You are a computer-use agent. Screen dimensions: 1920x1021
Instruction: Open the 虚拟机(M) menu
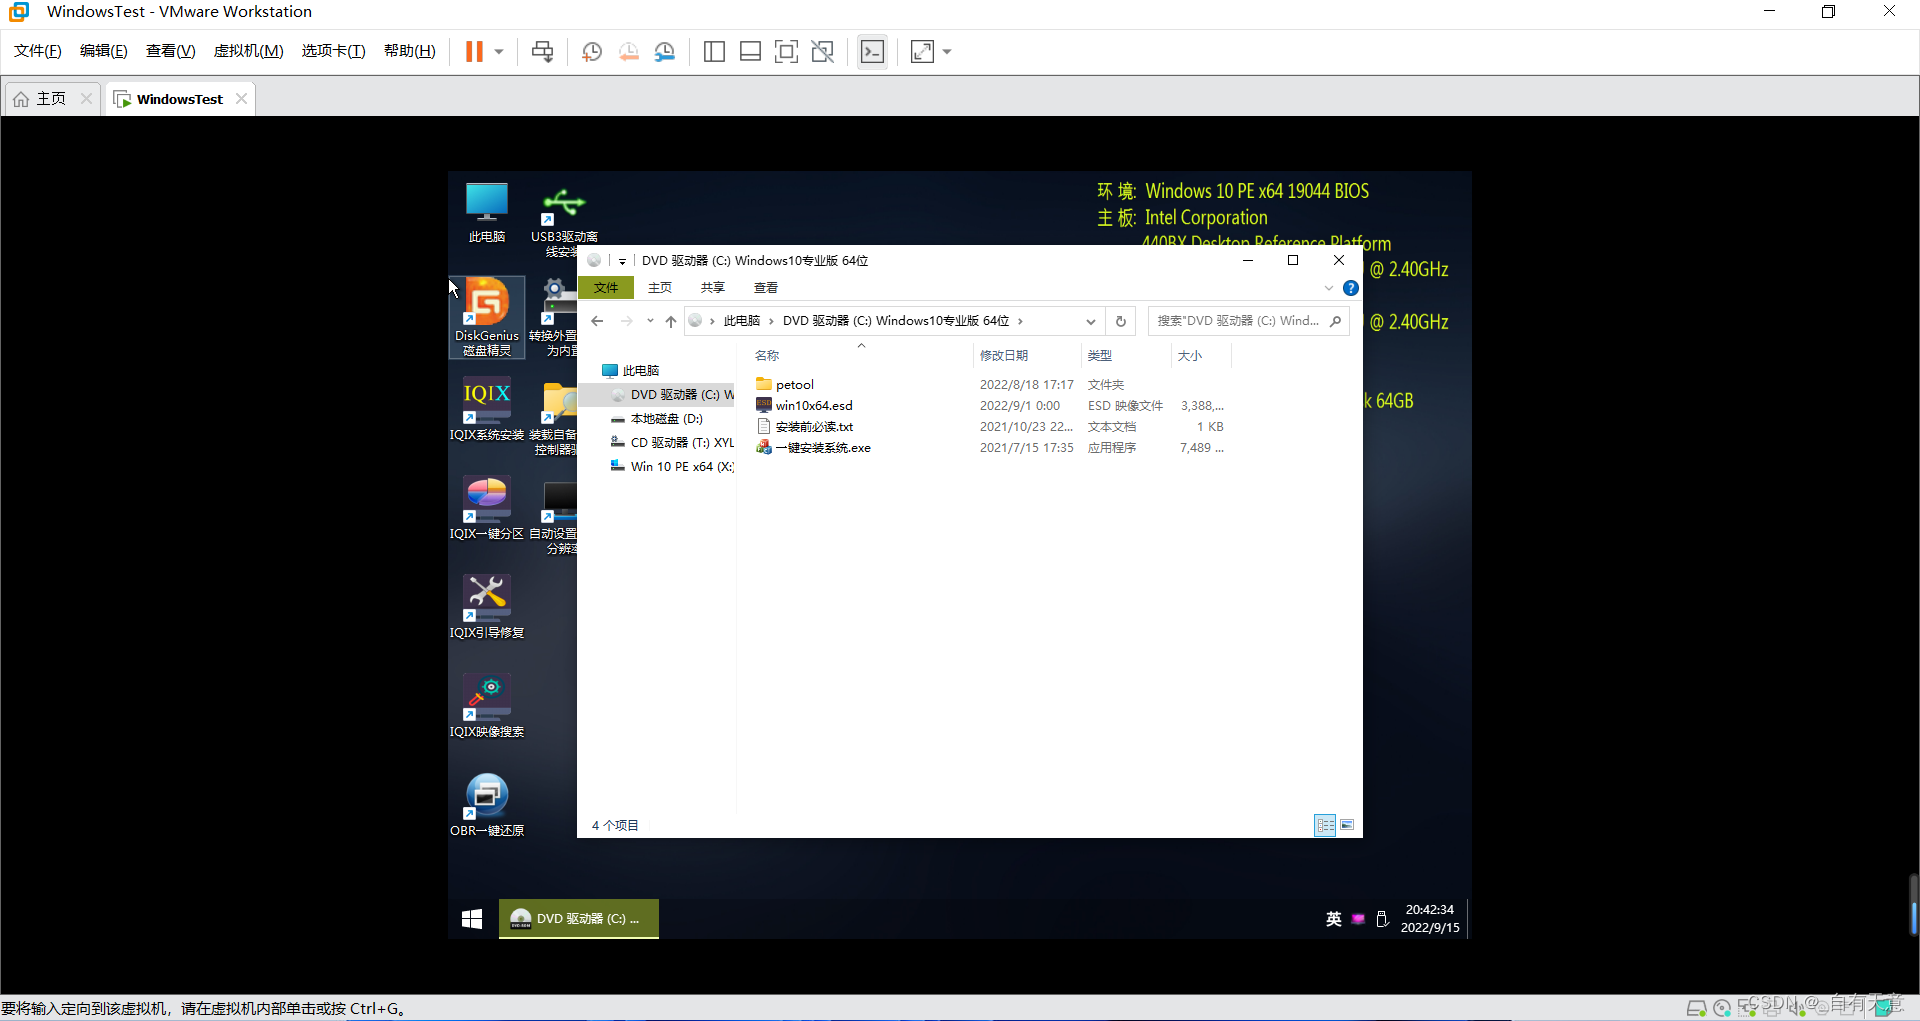[249, 51]
